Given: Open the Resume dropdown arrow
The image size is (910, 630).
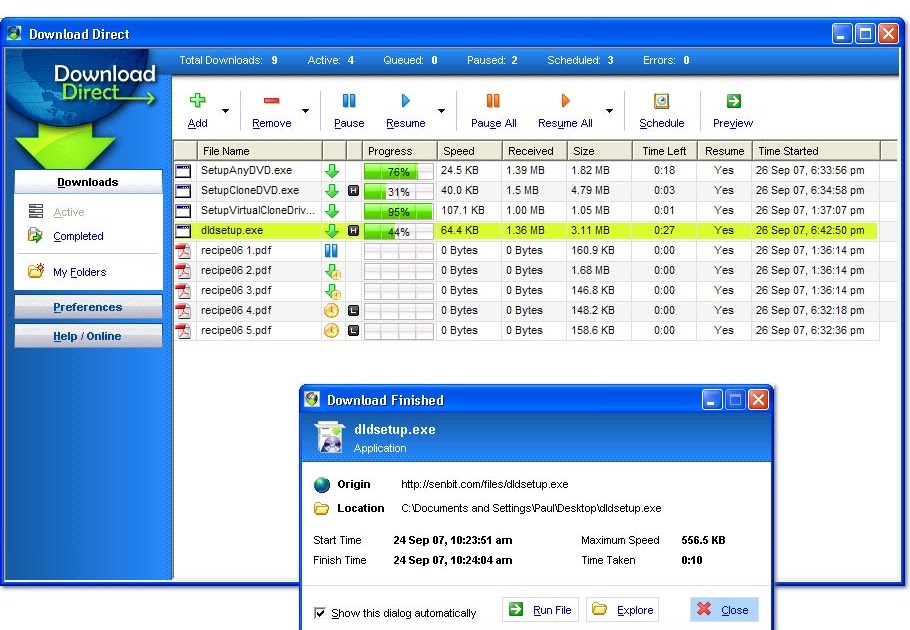Looking at the screenshot, I should pos(441,111).
